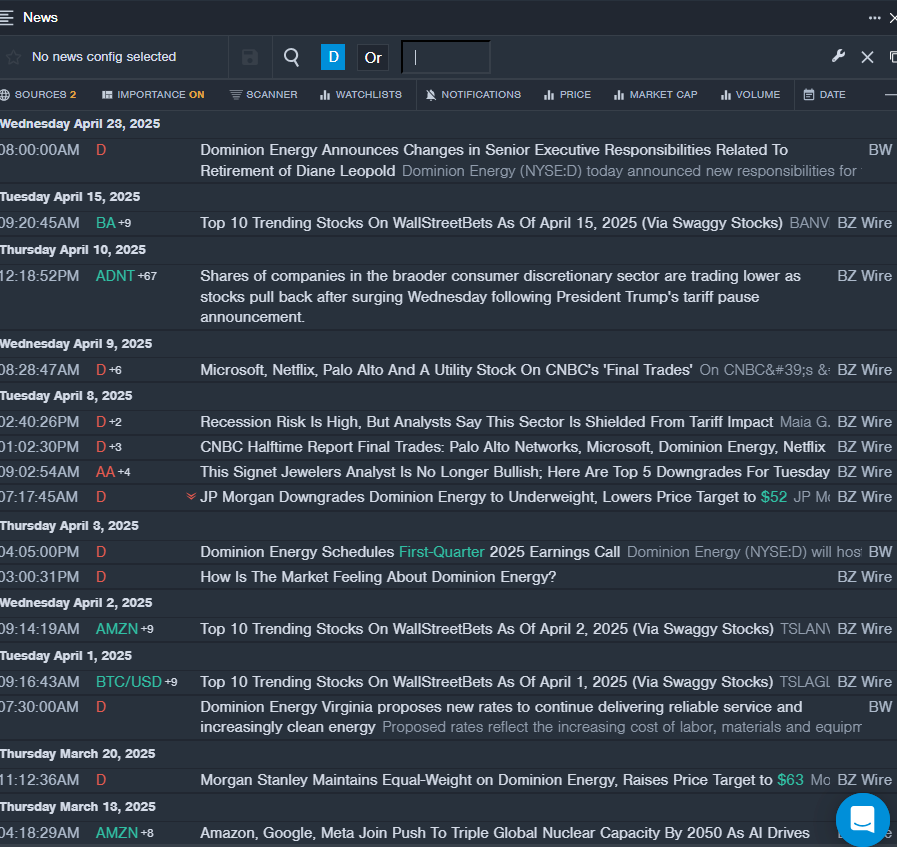Open the Notifications filter
This screenshot has width=897, height=847.
474,94
